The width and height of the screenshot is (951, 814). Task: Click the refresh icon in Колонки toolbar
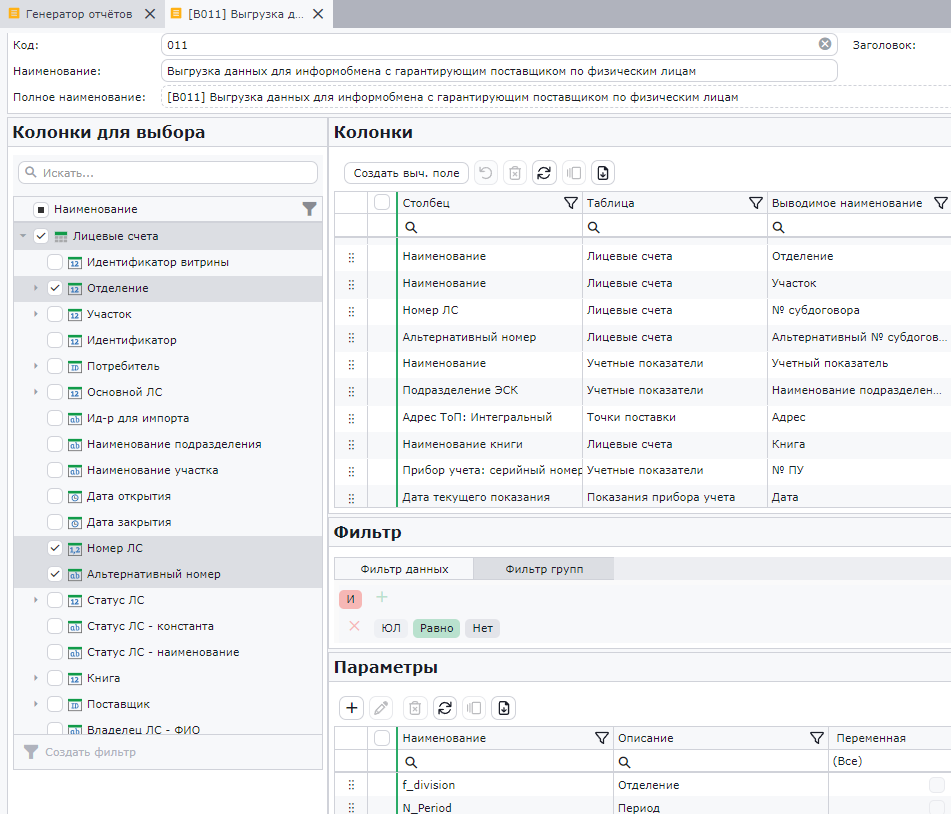coord(544,173)
